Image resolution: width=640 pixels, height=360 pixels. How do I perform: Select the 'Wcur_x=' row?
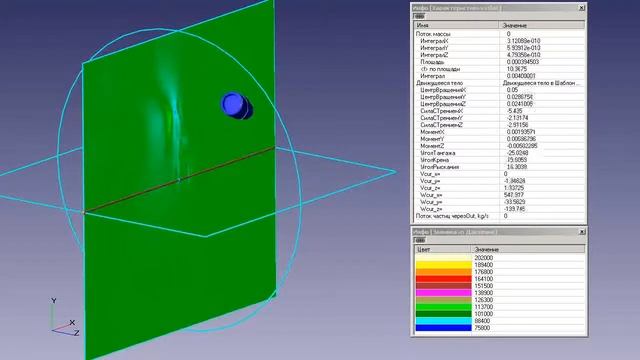point(499,195)
